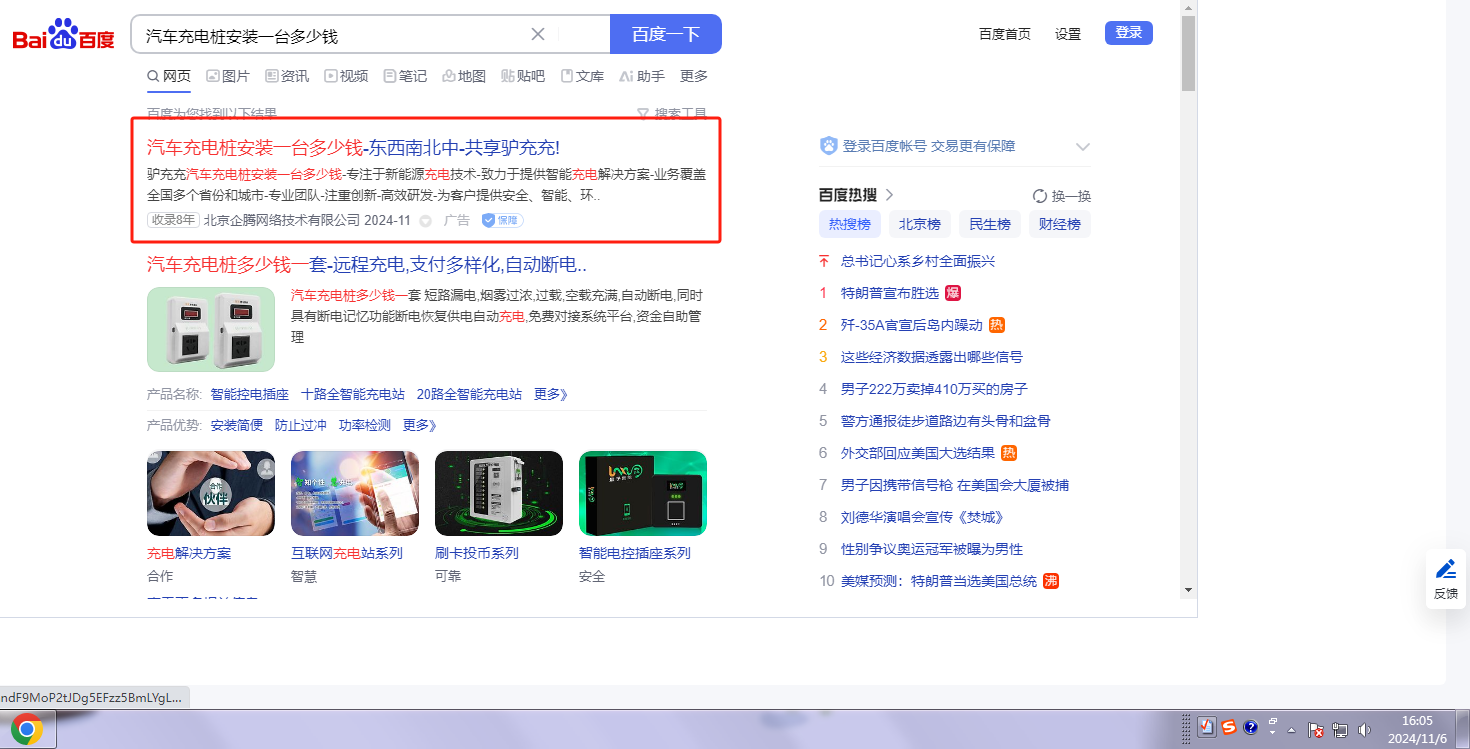Switch to the 视频 tab

click(346, 76)
